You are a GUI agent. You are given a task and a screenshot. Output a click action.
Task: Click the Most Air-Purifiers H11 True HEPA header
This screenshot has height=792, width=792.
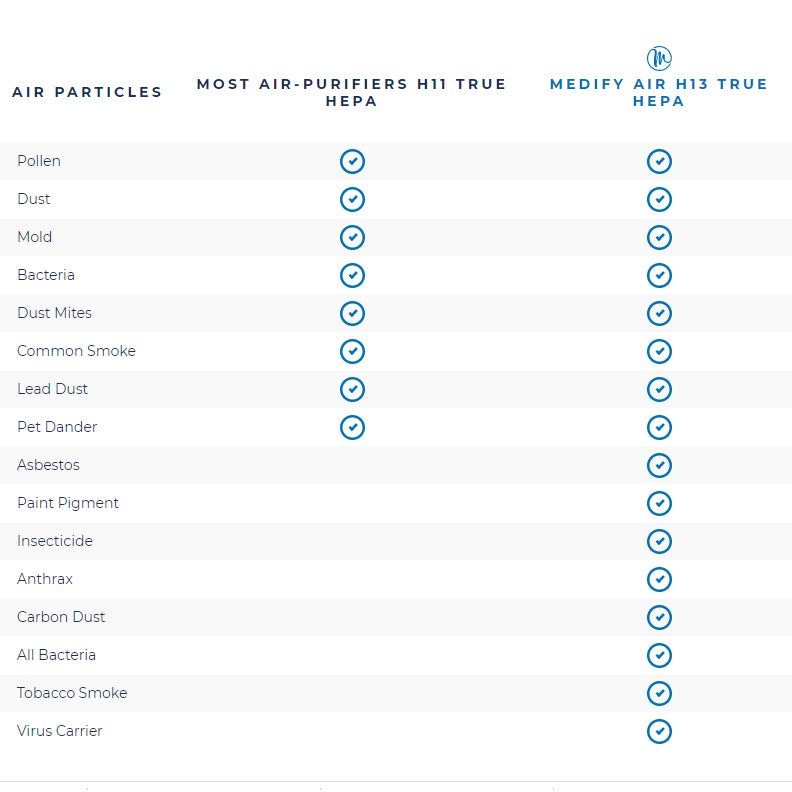click(x=352, y=92)
